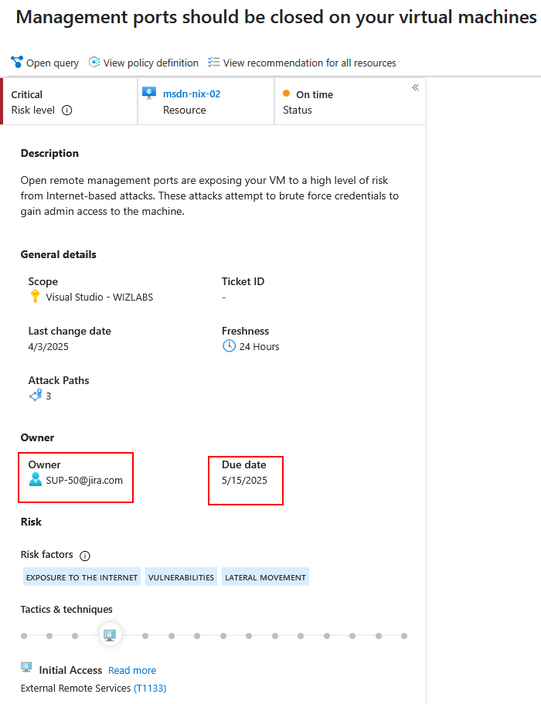
Task: Open the T1133 technique link
Action: pos(150,688)
